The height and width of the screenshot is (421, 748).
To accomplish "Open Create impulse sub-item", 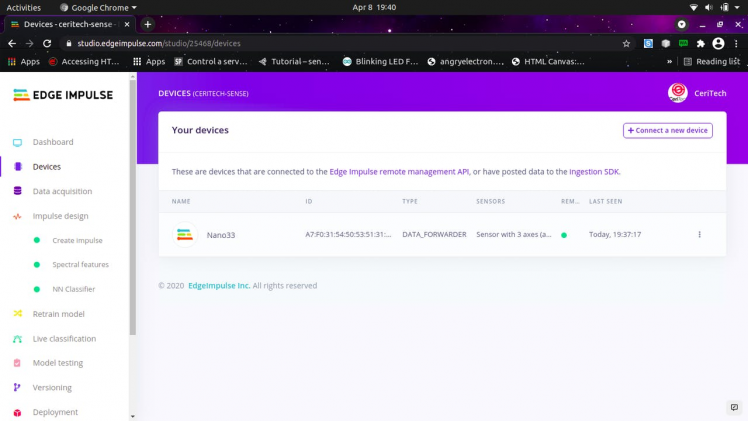I will pyautogui.click(x=77, y=240).
